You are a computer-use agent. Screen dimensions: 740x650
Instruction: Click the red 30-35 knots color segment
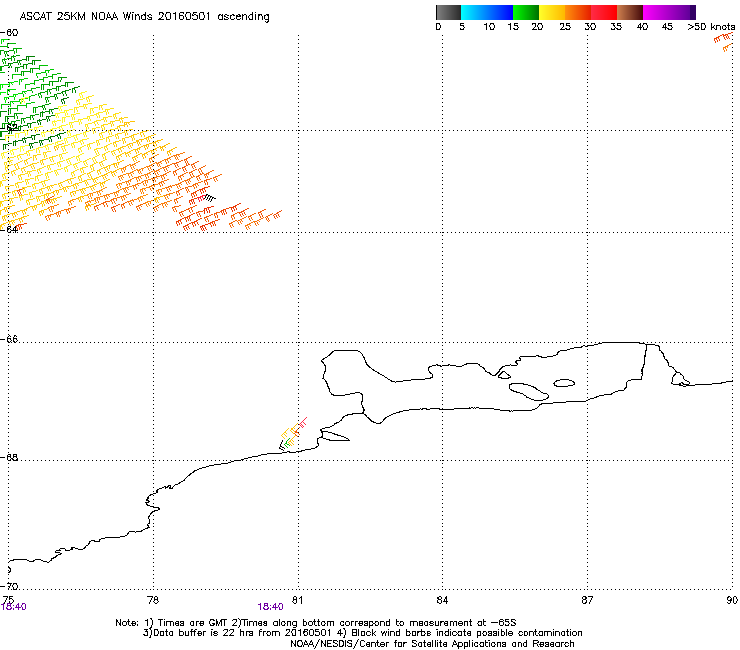click(604, 12)
